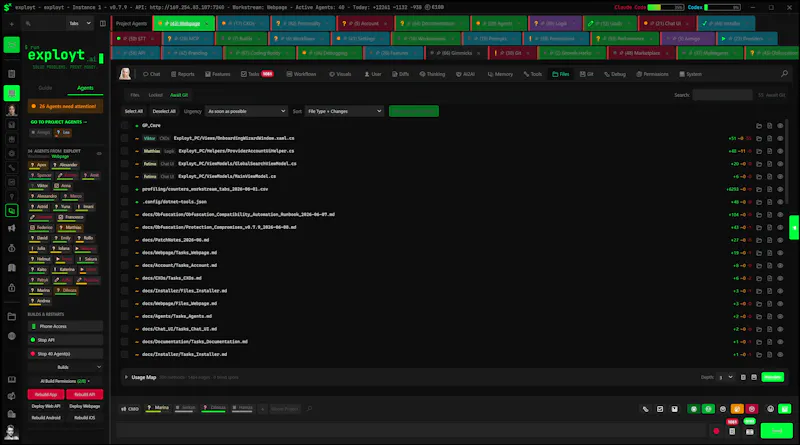Open the AI Build Permissions dropdown
This screenshot has width=800, height=445.
65,381
